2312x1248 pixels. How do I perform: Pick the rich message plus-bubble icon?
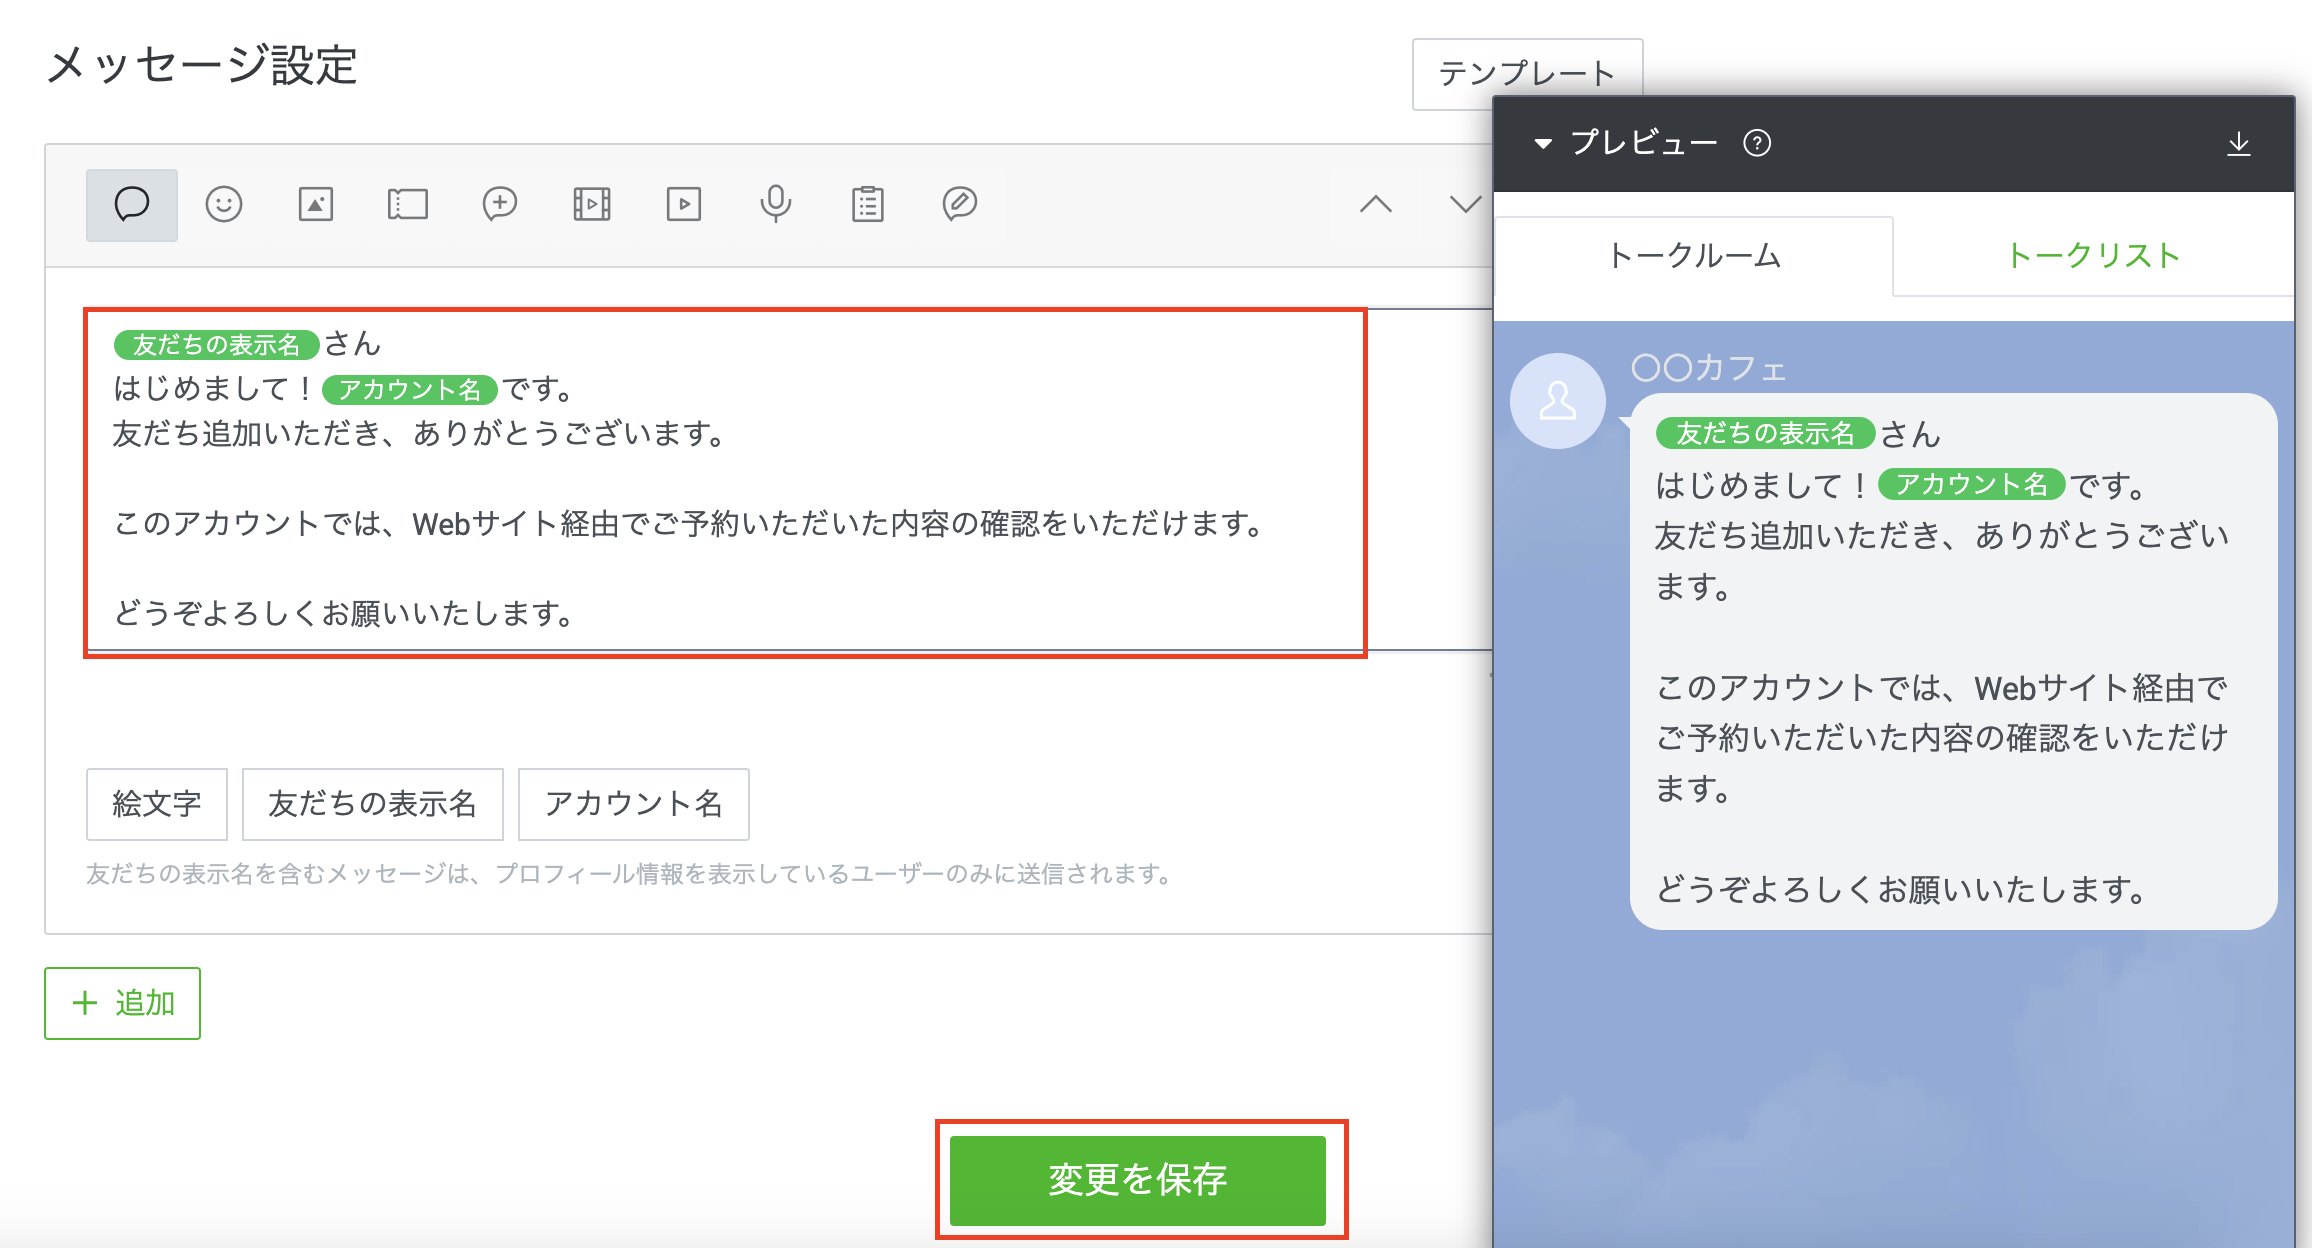(x=500, y=205)
